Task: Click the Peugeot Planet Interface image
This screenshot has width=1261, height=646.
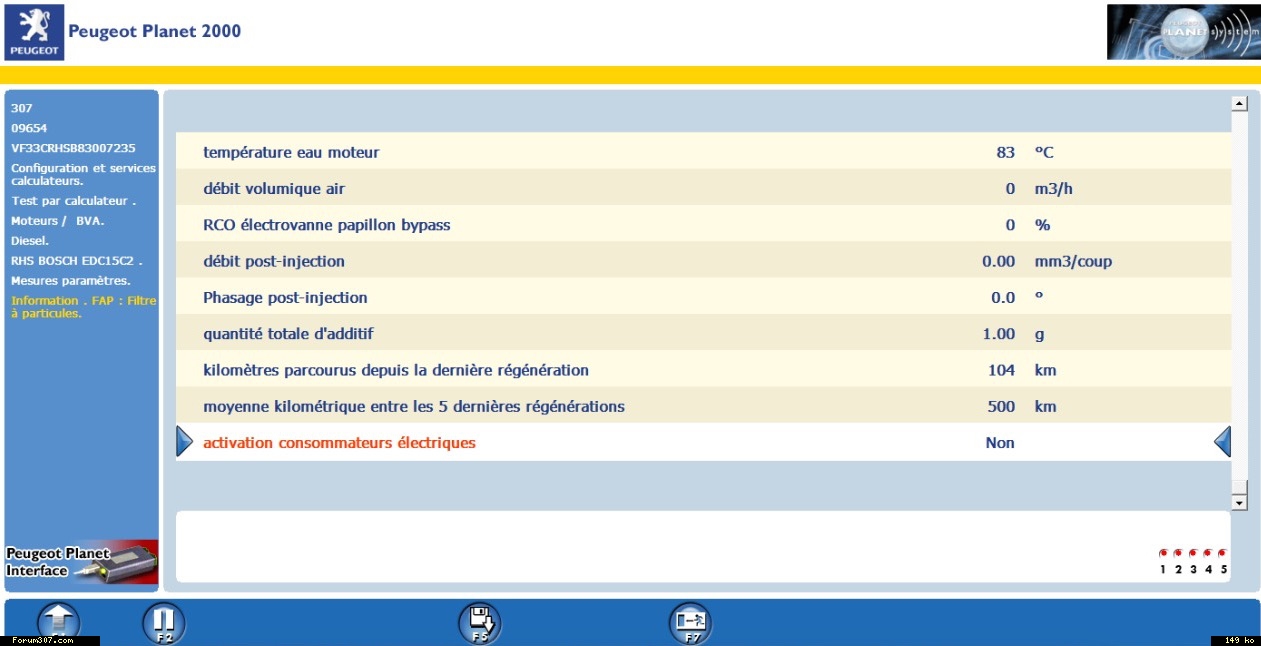Action: [x=82, y=562]
